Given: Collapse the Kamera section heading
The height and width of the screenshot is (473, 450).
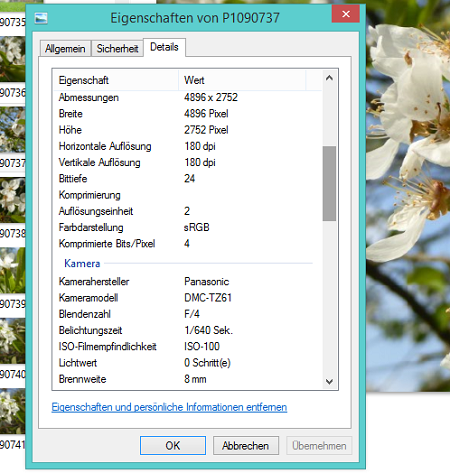Looking at the screenshot, I should [x=82, y=263].
